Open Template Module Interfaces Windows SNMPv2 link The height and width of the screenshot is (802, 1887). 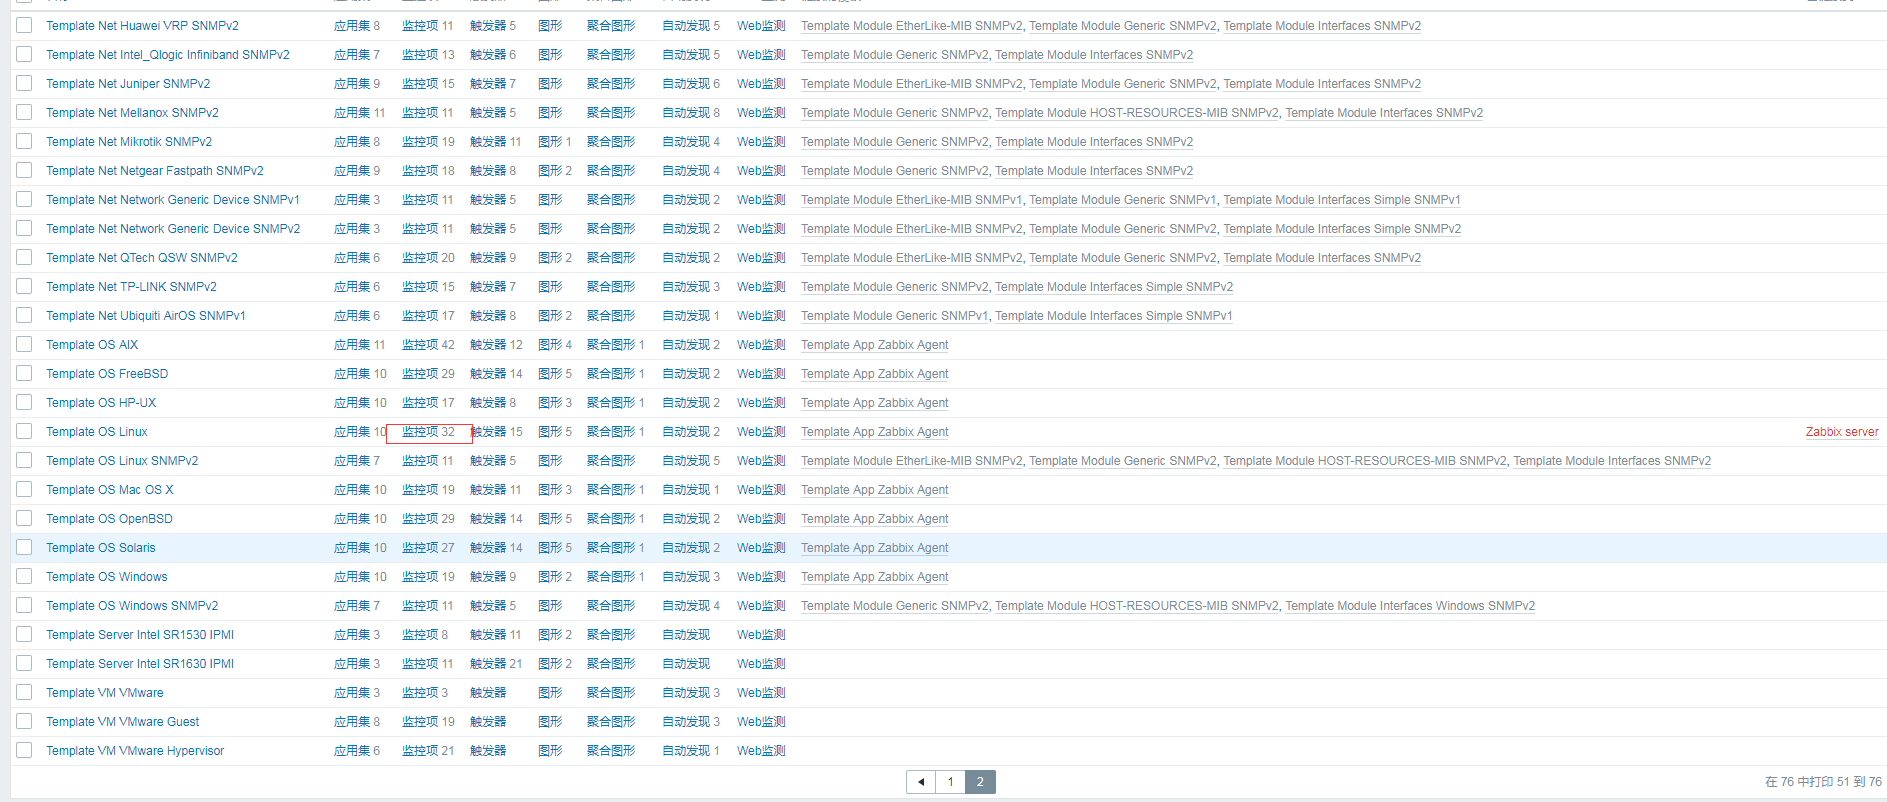click(1410, 606)
